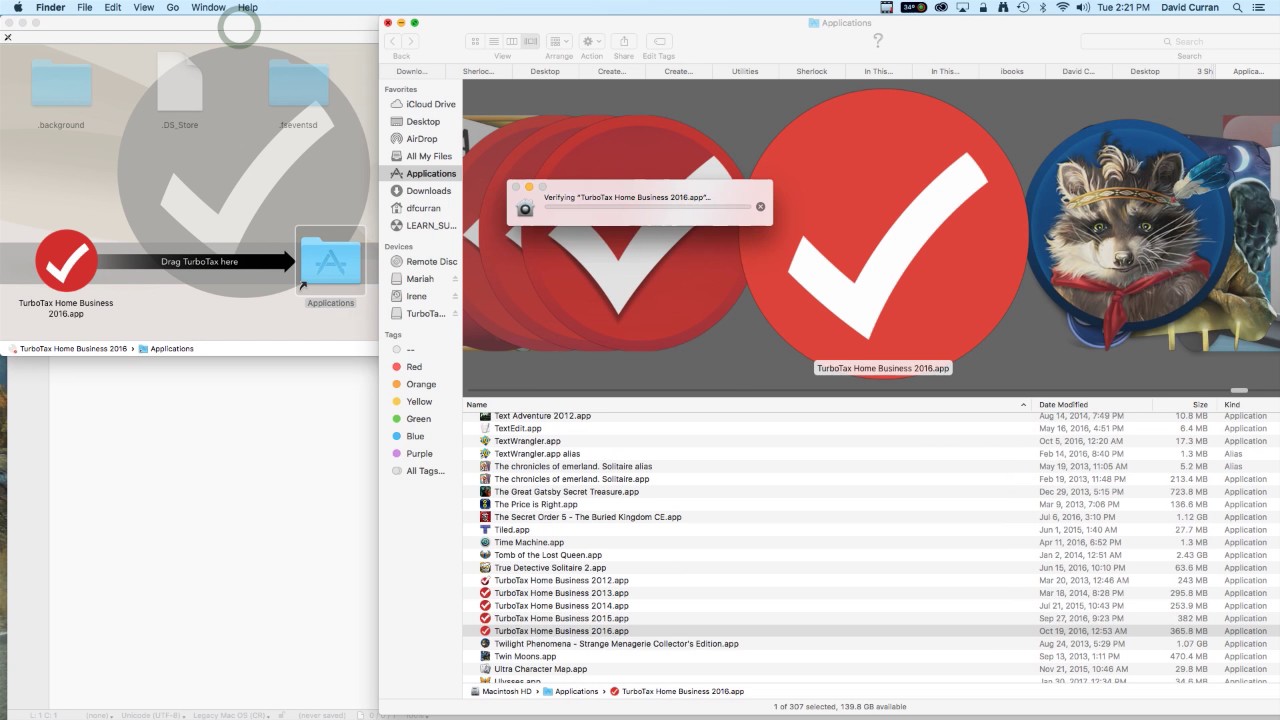Open the Finder menu
This screenshot has width=1280, height=720.
pos(50,7)
